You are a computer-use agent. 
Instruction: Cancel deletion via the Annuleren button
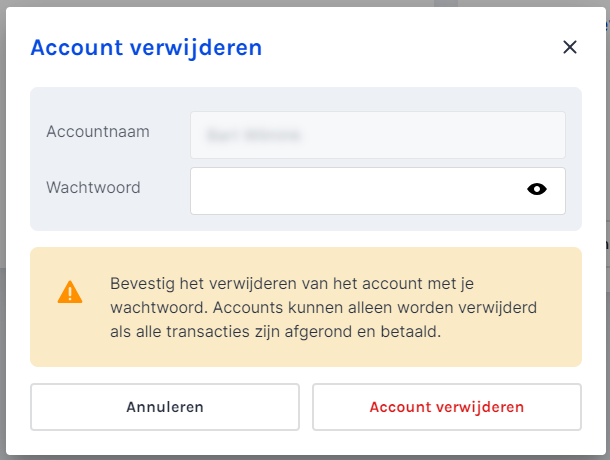click(x=165, y=407)
